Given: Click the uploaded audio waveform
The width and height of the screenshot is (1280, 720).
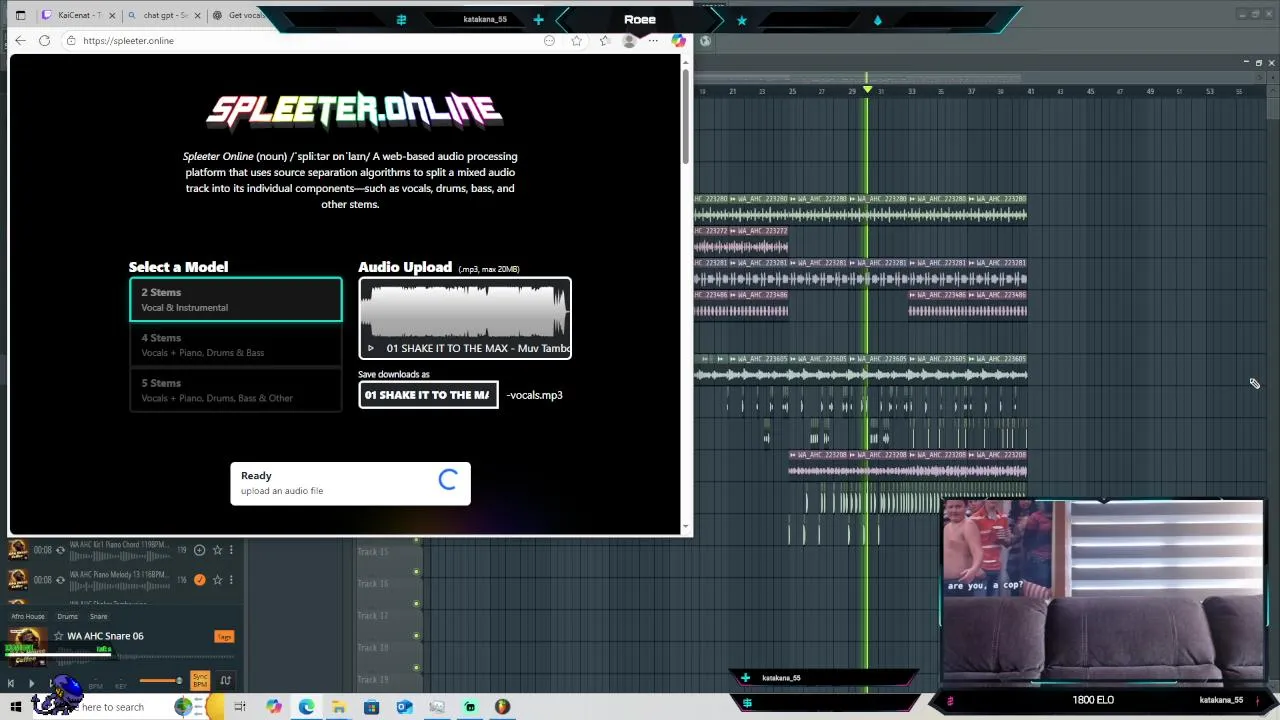Looking at the screenshot, I should 465,310.
